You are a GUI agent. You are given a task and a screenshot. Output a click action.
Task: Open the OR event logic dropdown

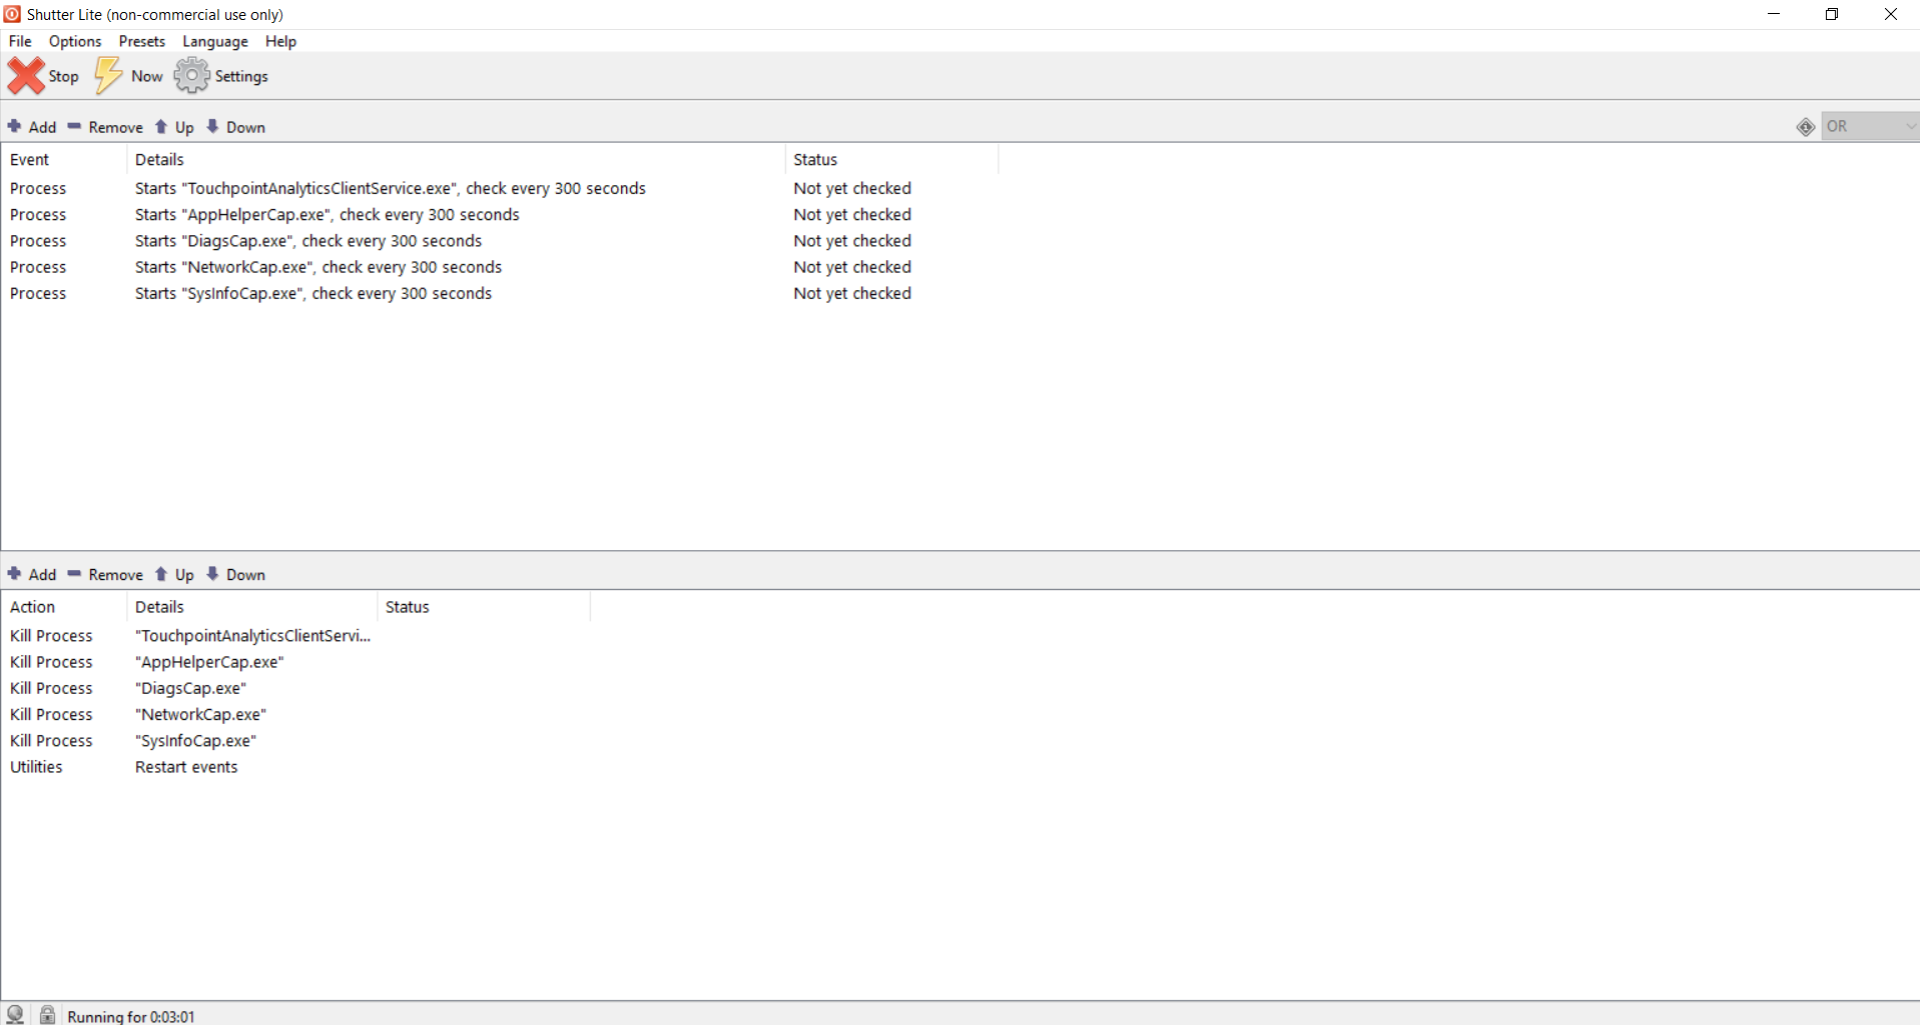coord(1870,127)
